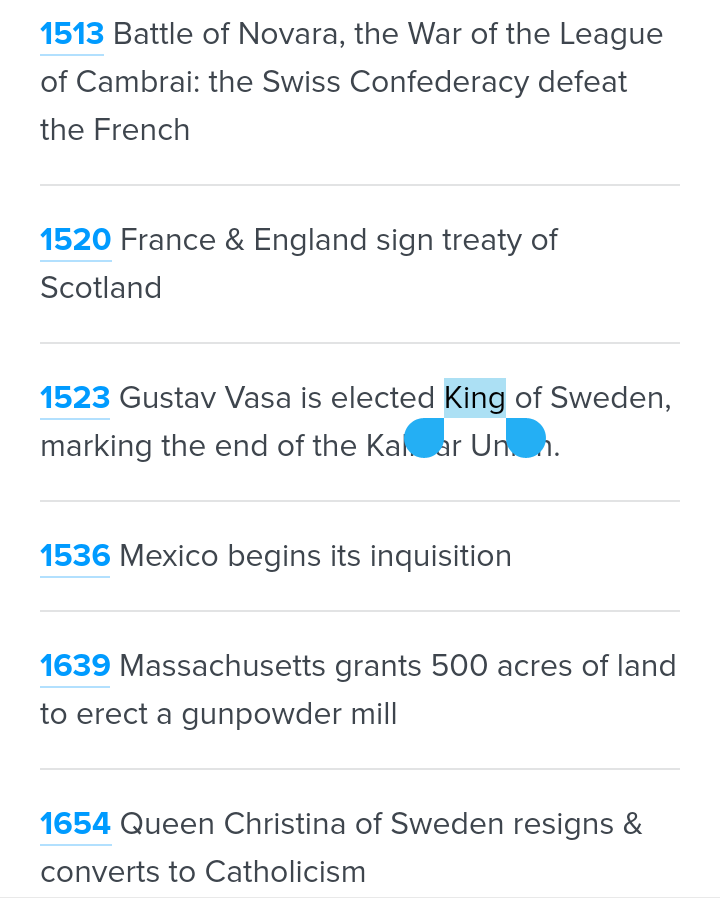Tap the left text selection handle
Screen dimensions: 720x923
tap(424, 439)
